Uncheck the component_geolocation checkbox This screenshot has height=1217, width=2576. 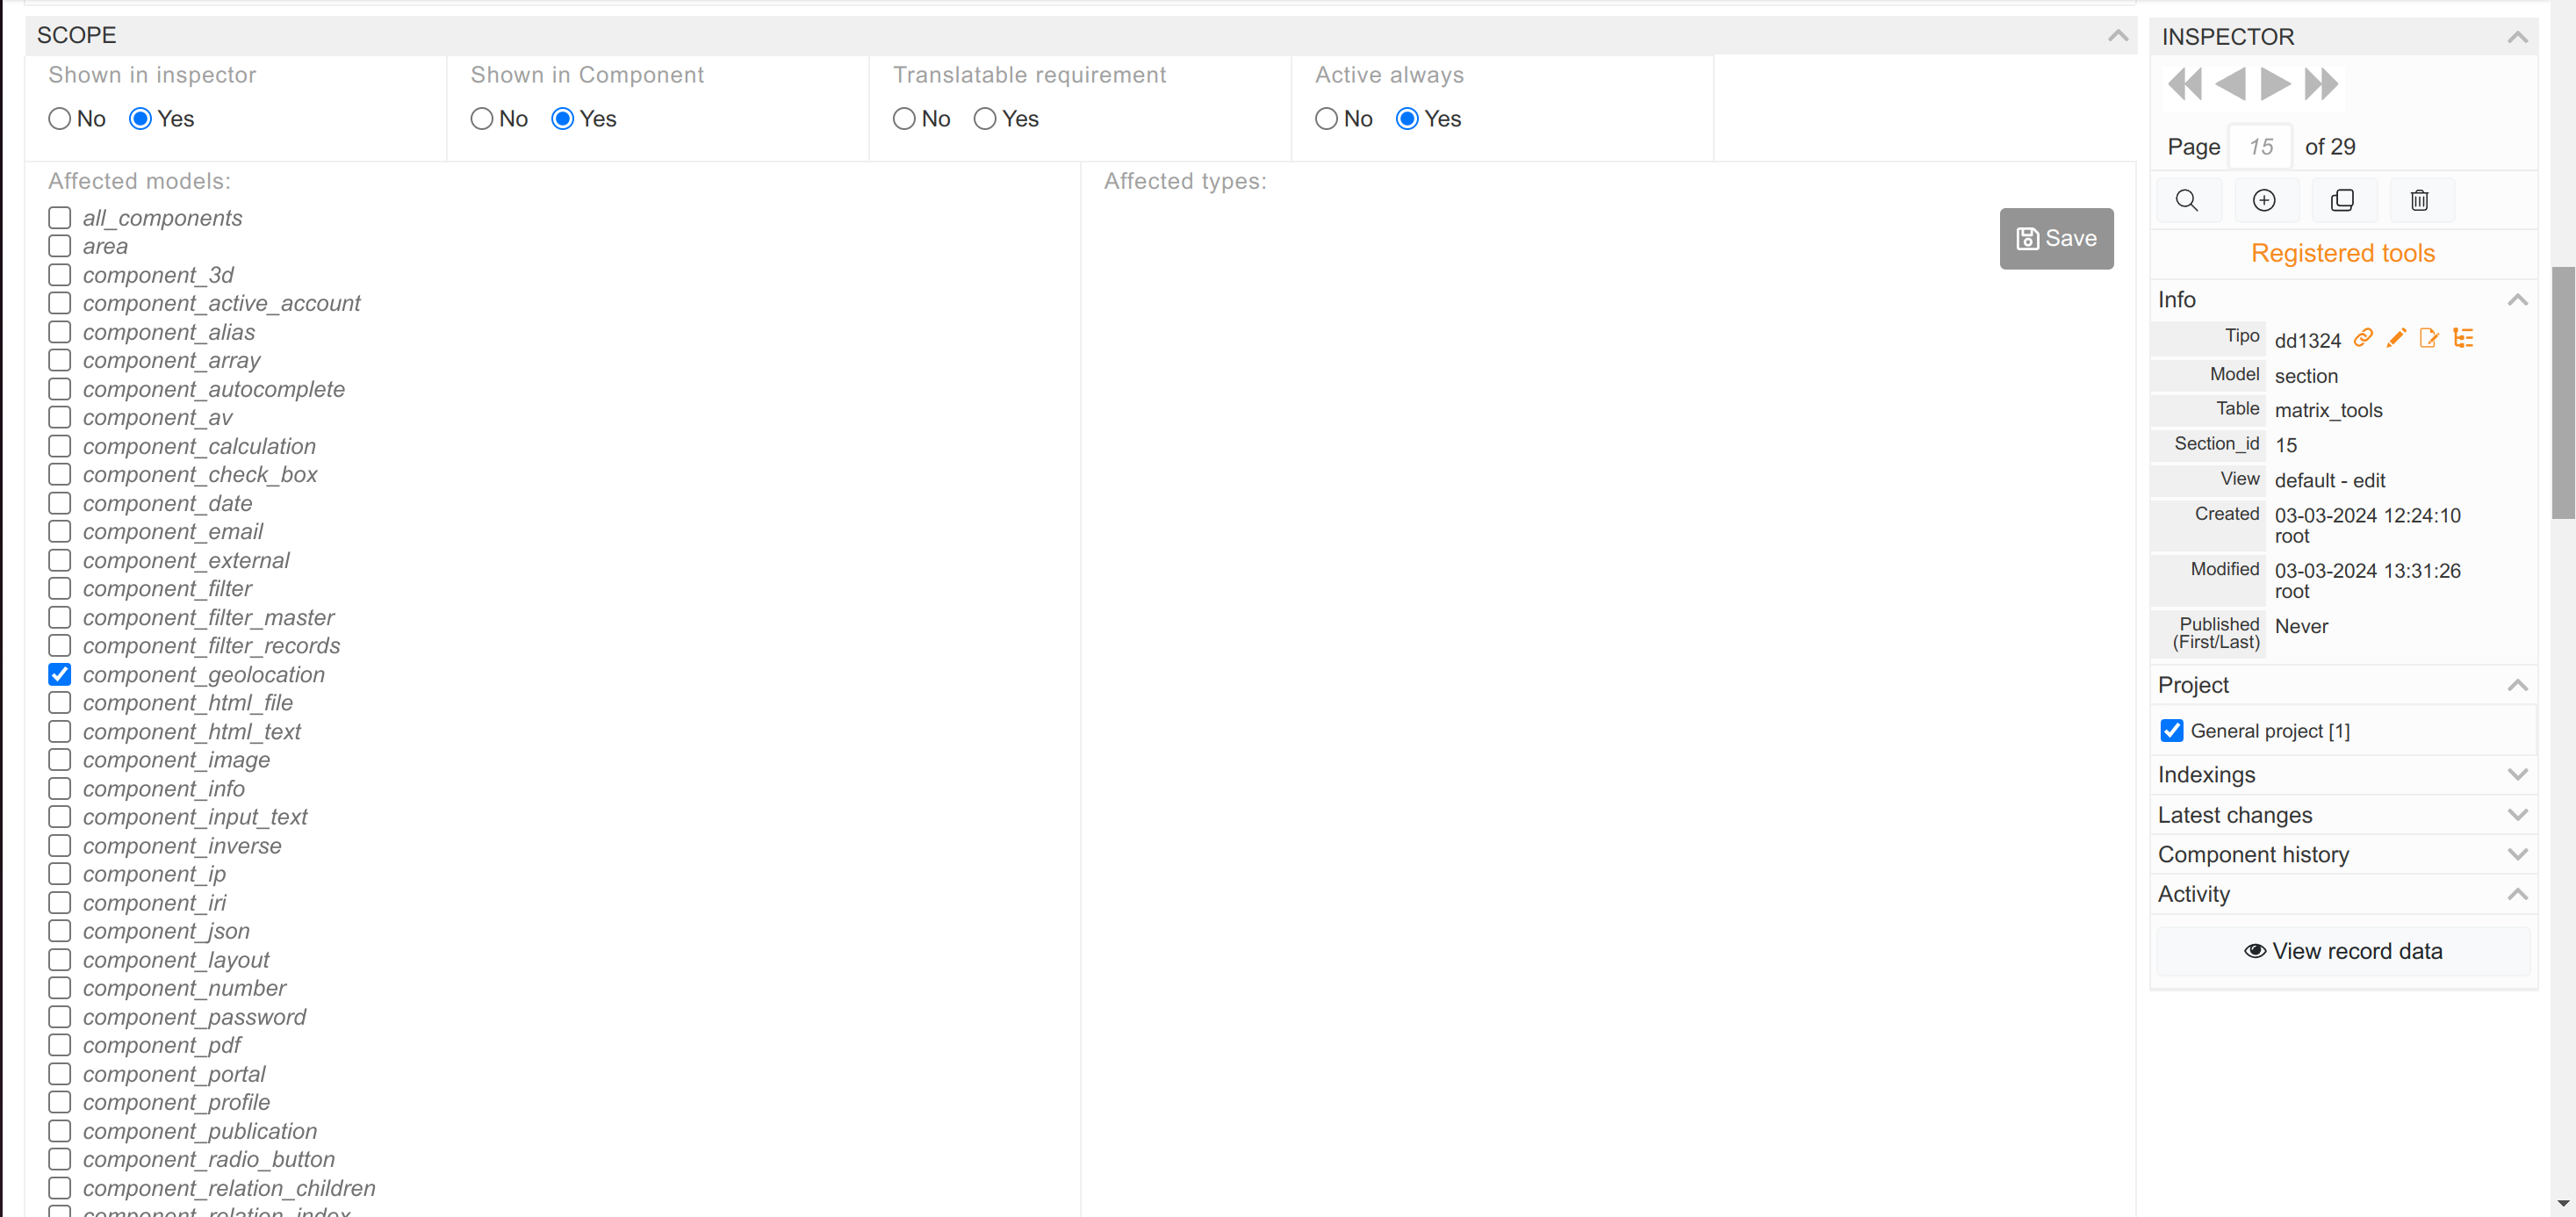click(x=60, y=674)
